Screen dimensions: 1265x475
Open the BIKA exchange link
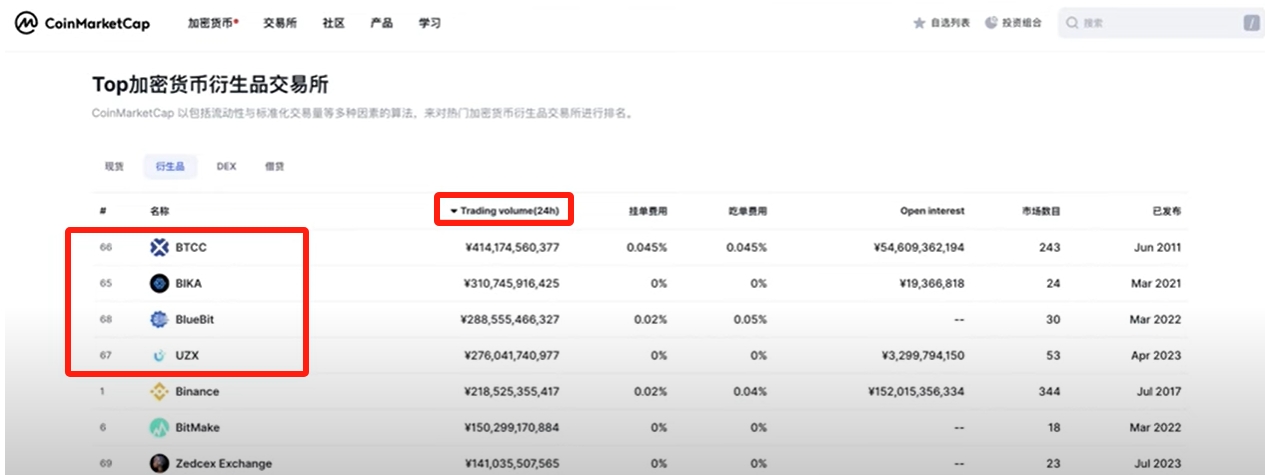pos(188,283)
